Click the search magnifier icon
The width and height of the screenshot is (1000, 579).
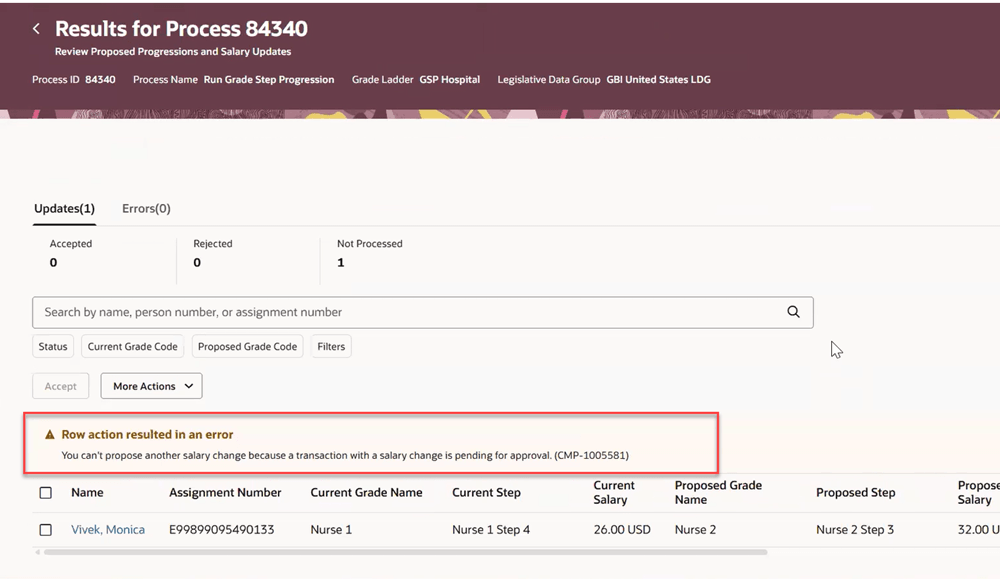pyautogui.click(x=793, y=312)
